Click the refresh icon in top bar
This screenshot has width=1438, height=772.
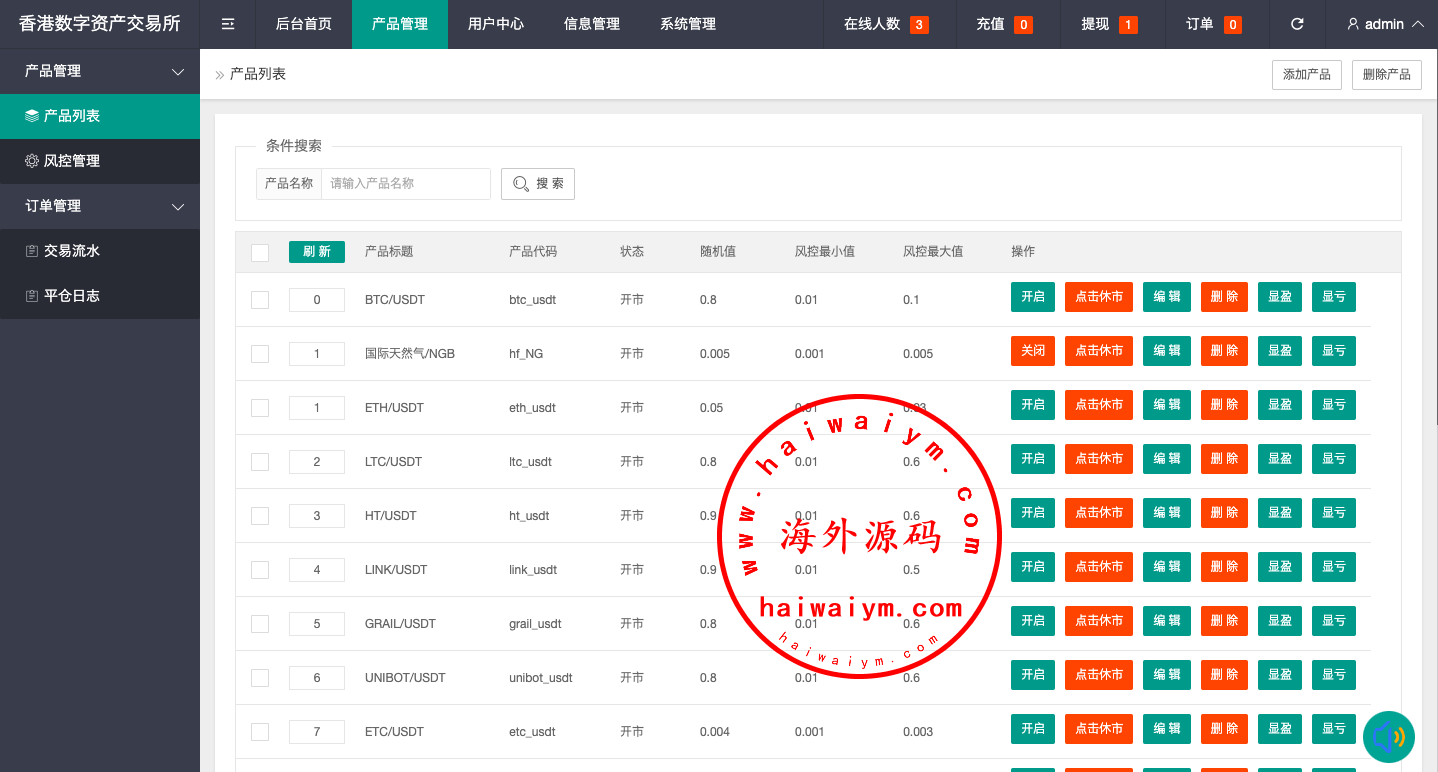pyautogui.click(x=1297, y=24)
